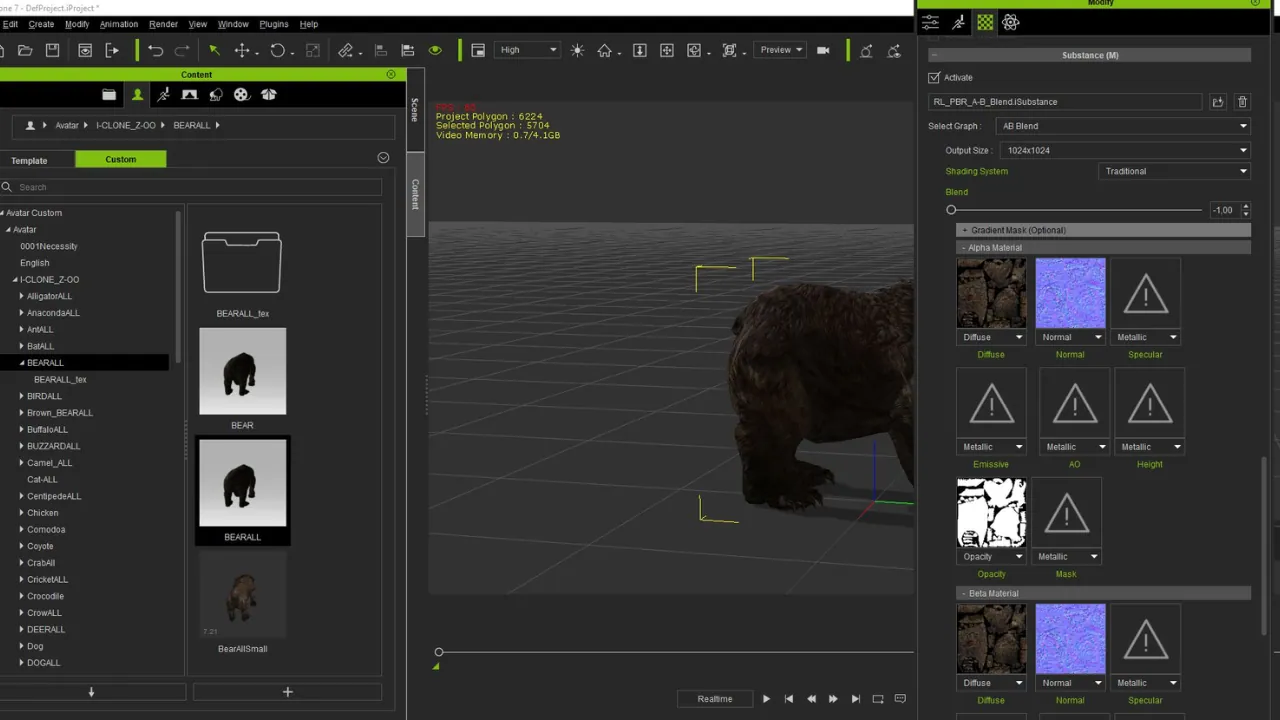
Task: Open the Quality dropdown set to High
Action: click(526, 50)
